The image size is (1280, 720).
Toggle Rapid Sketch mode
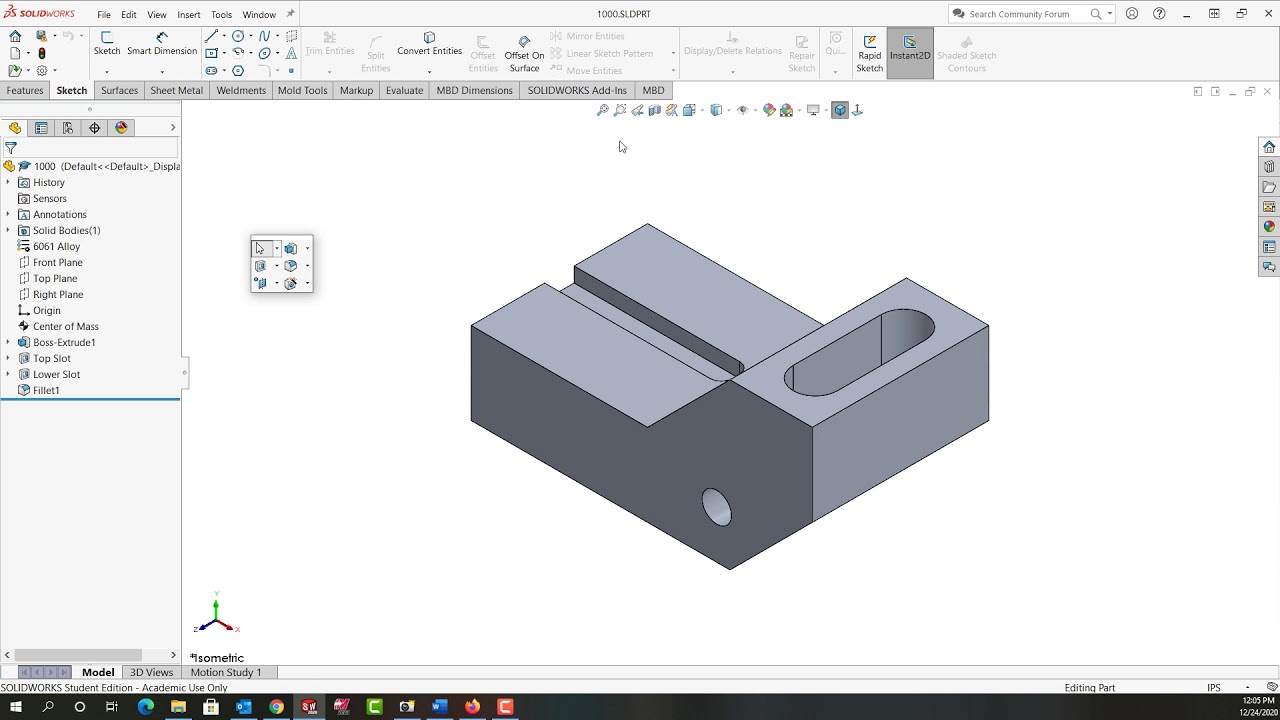pyautogui.click(x=870, y=53)
